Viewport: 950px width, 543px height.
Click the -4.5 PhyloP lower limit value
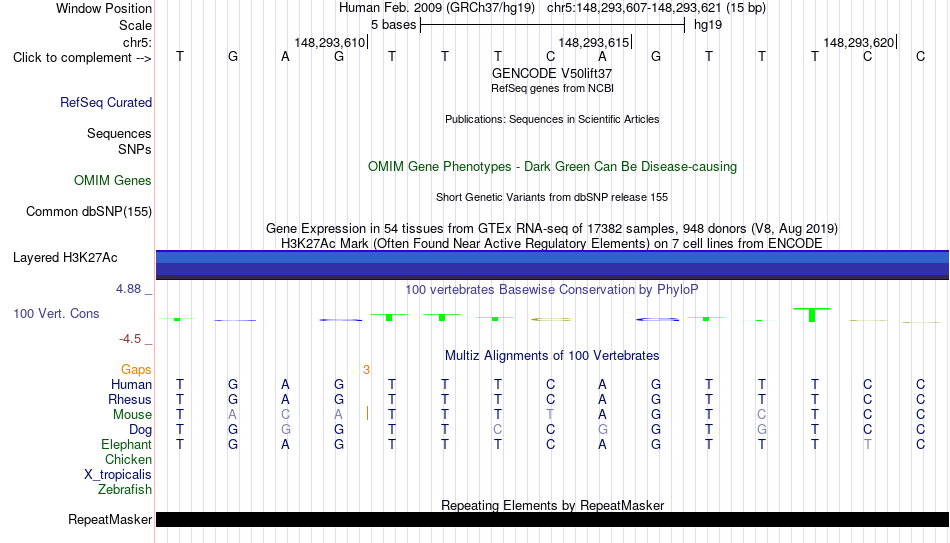(130, 339)
